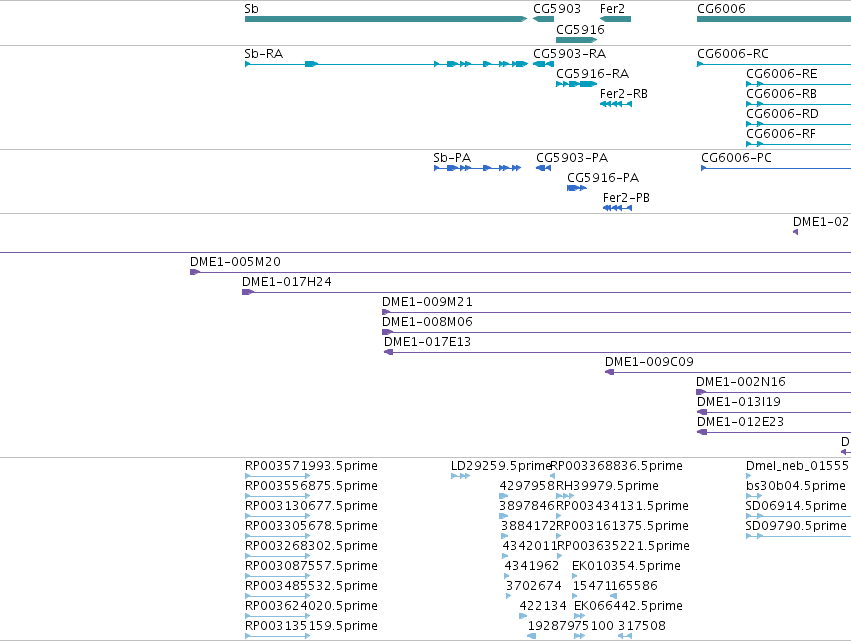Click the RP003368836.5prime EST label

coord(617,466)
